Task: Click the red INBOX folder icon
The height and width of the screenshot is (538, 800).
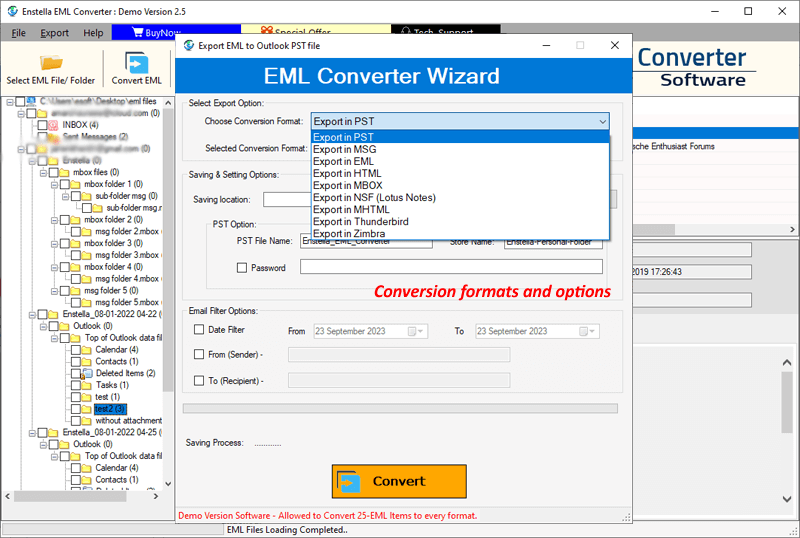Action: point(54,125)
